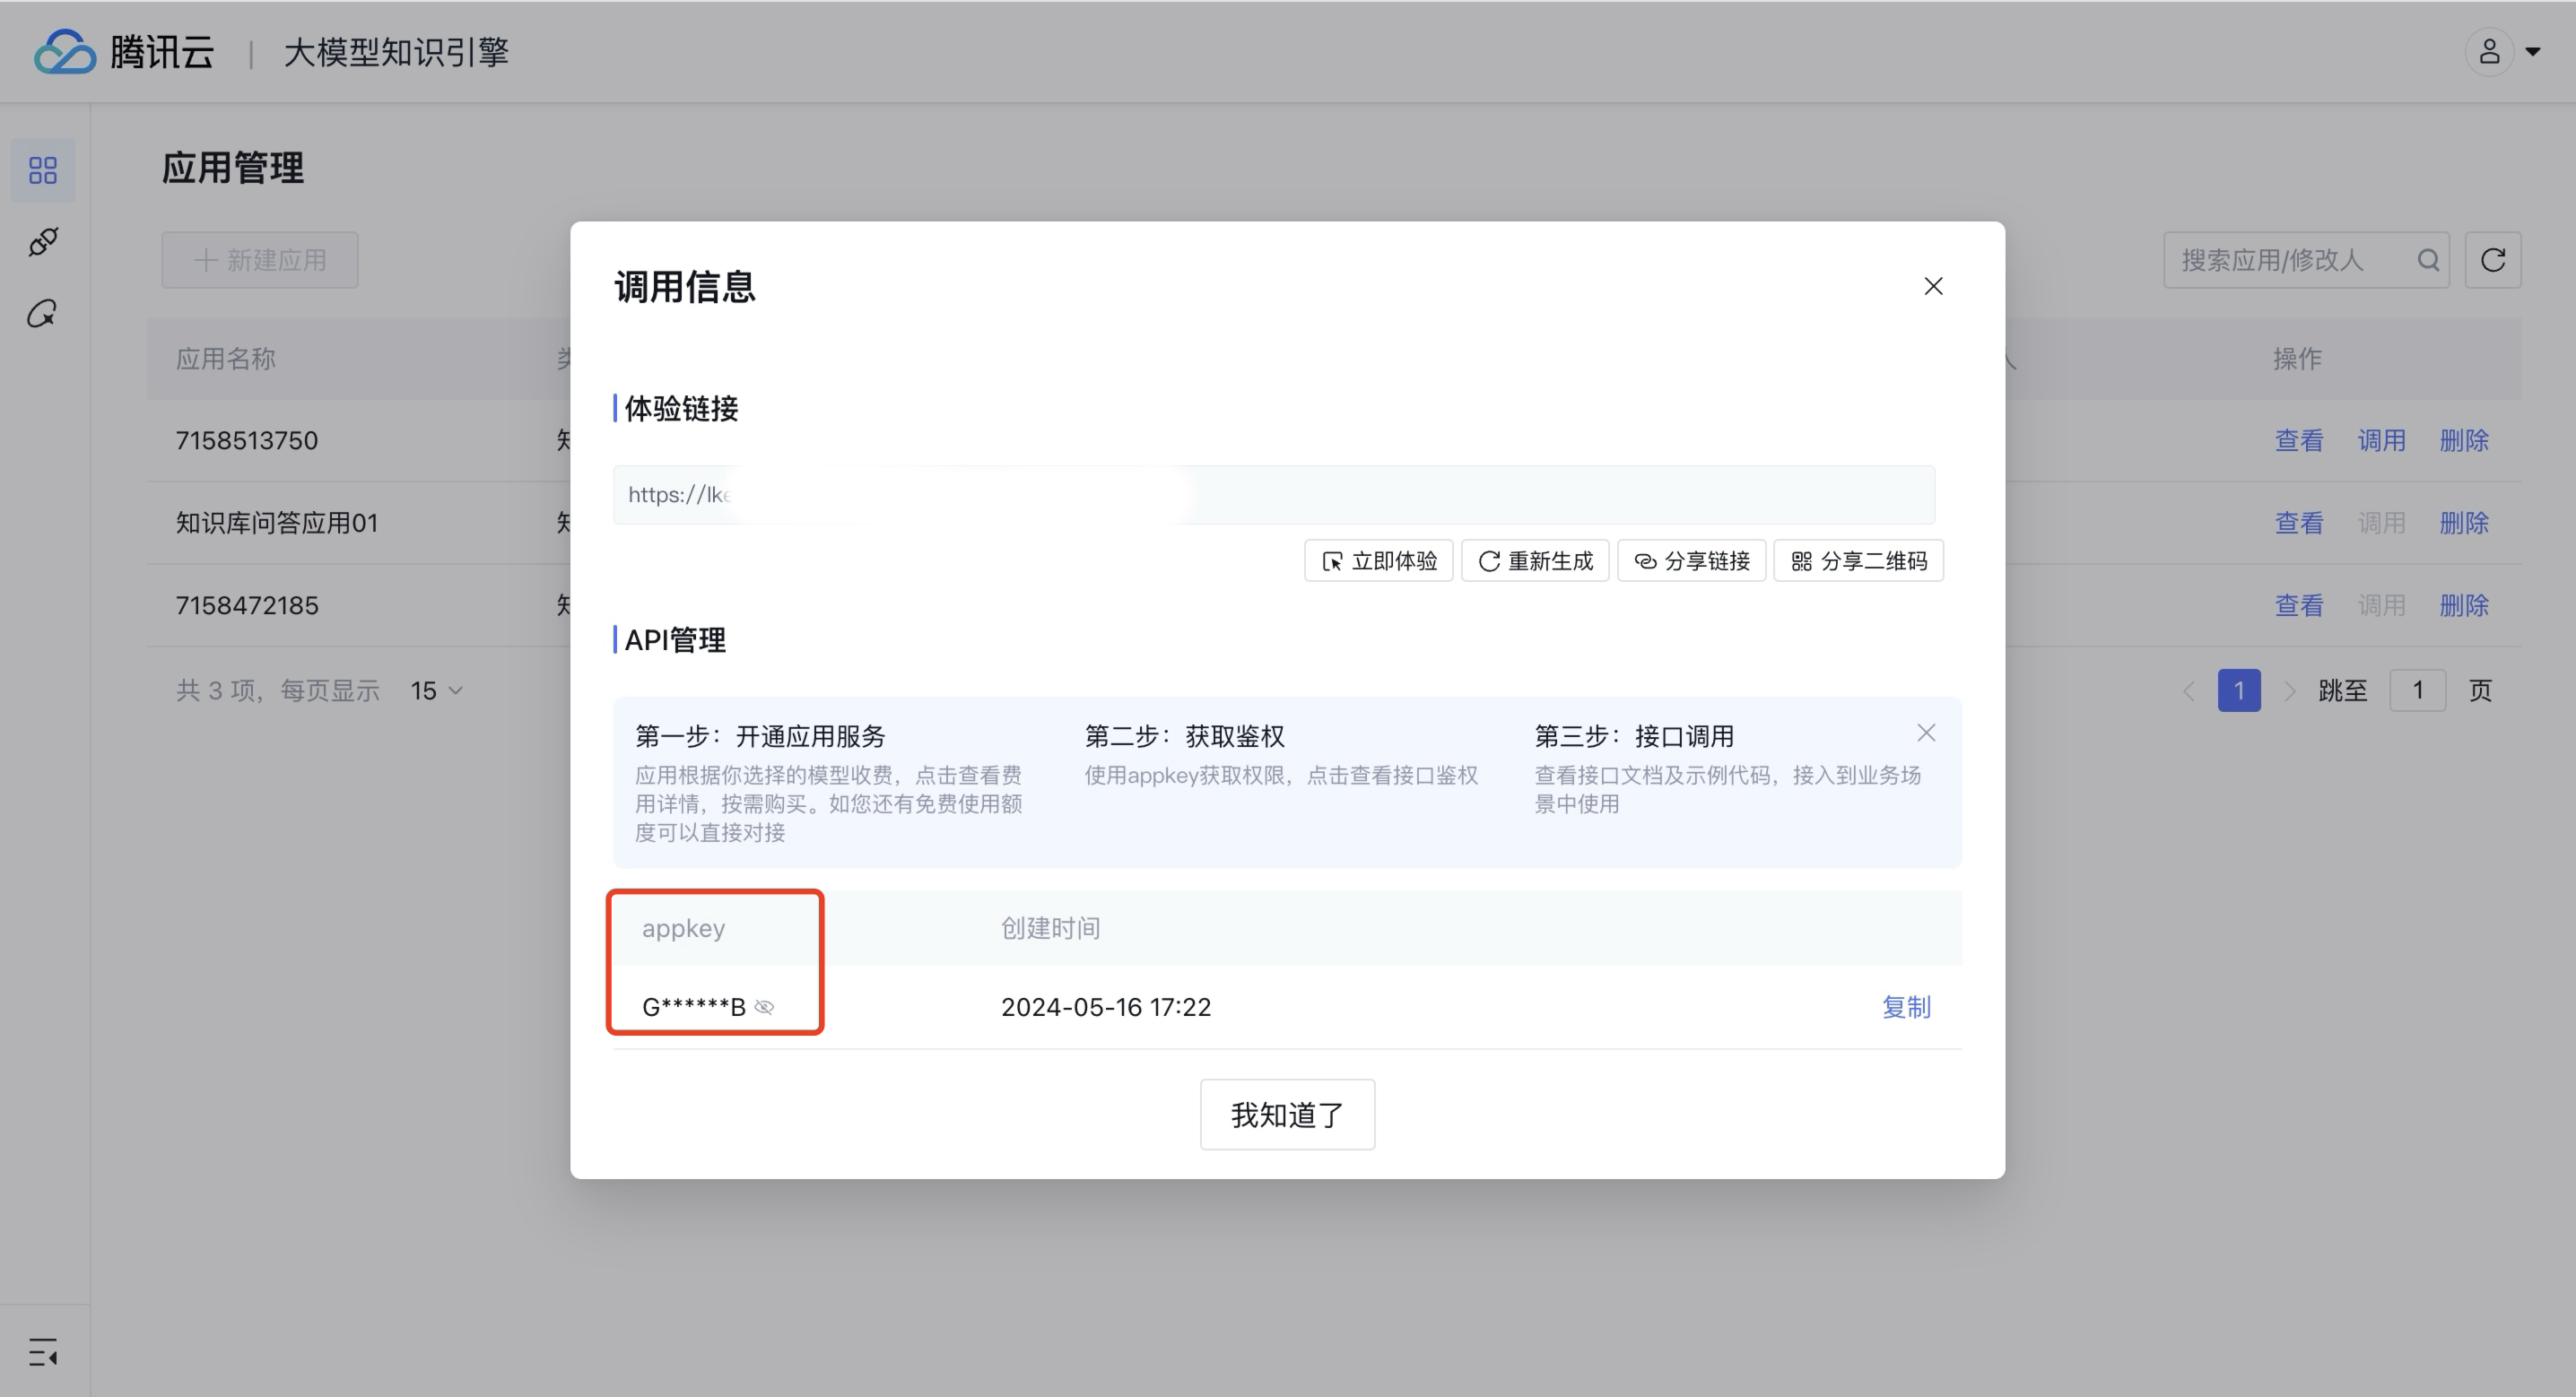Open user account avatar menu
Viewport: 2576px width, 1397px height.
click(2490, 52)
